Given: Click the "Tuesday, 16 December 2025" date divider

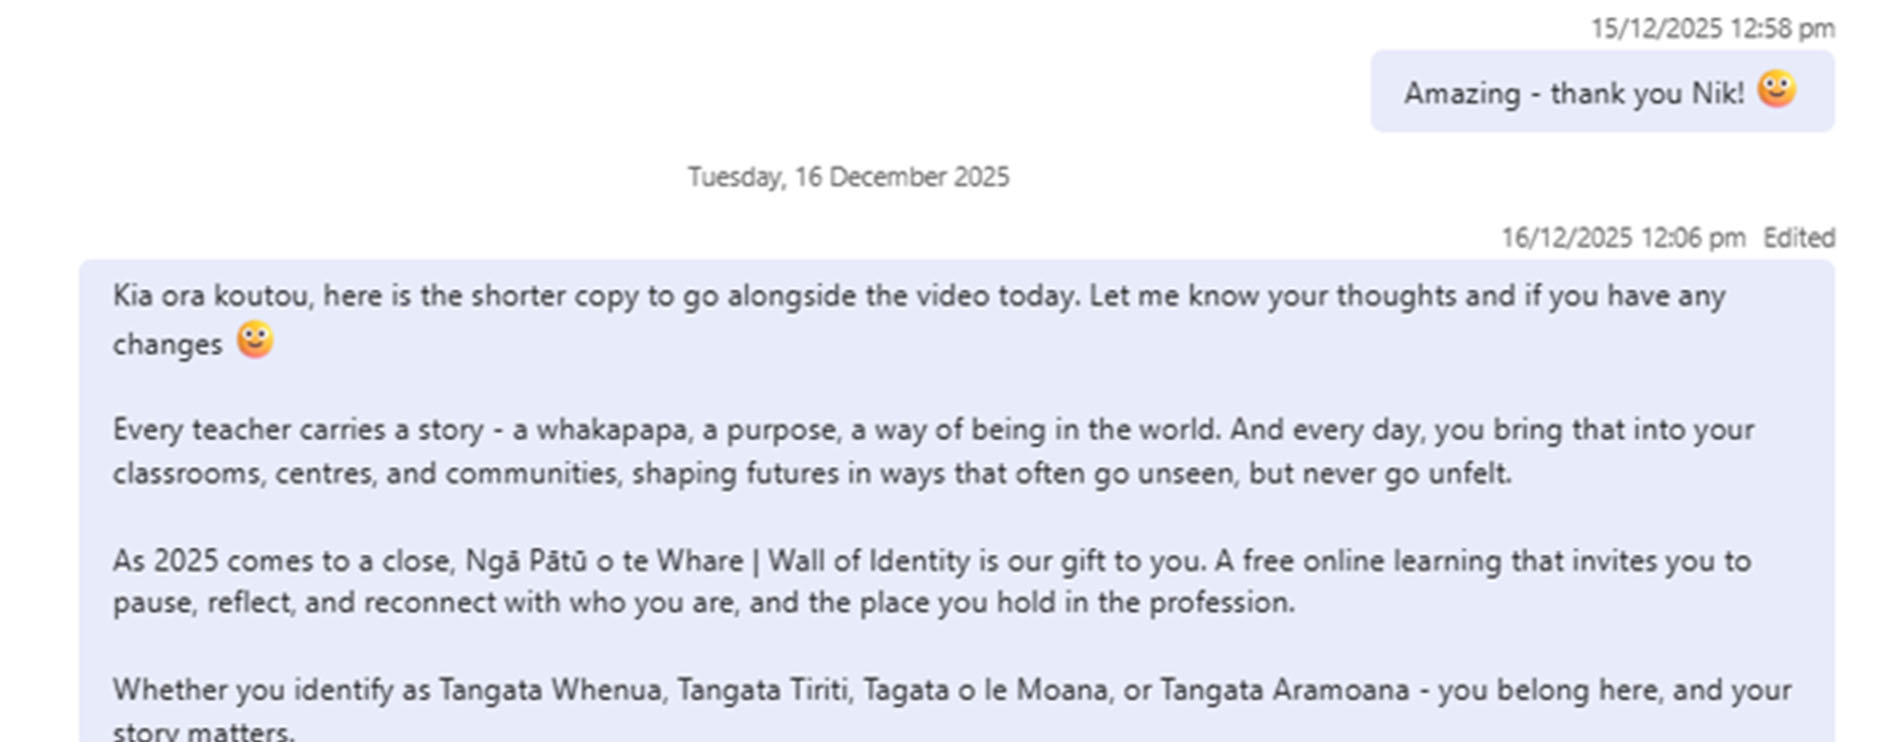Looking at the screenshot, I should (x=848, y=177).
